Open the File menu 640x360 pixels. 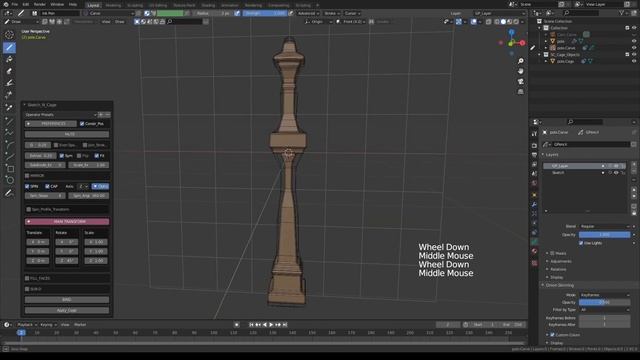(x=15, y=4)
